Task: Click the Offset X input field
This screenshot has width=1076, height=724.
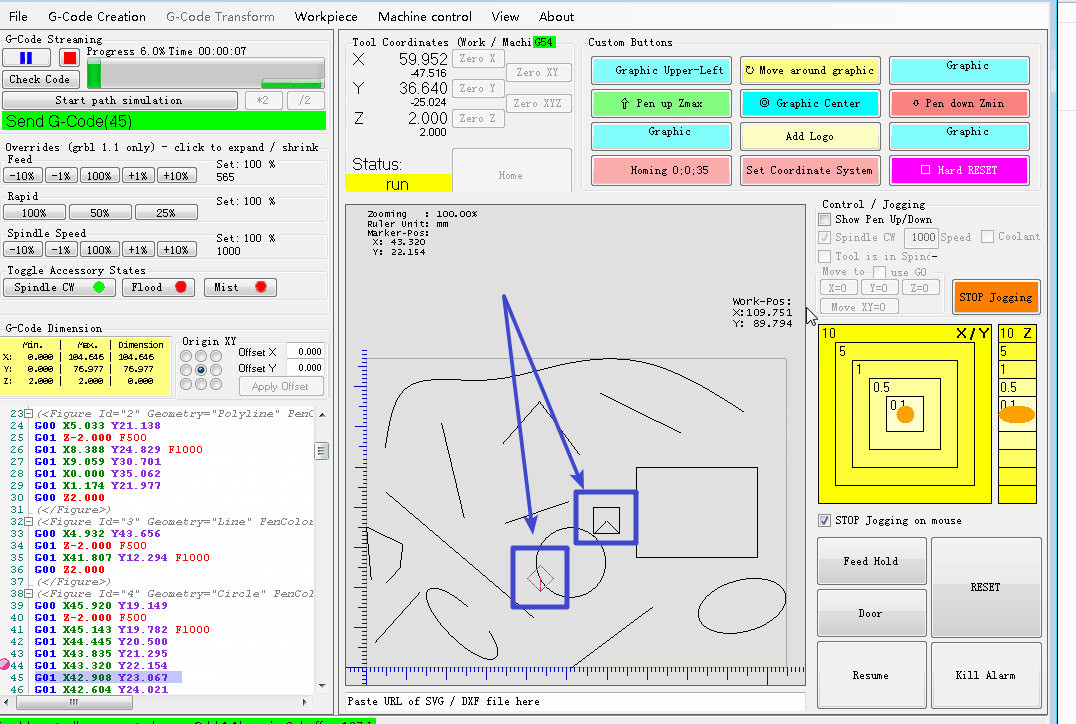Action: pos(305,352)
